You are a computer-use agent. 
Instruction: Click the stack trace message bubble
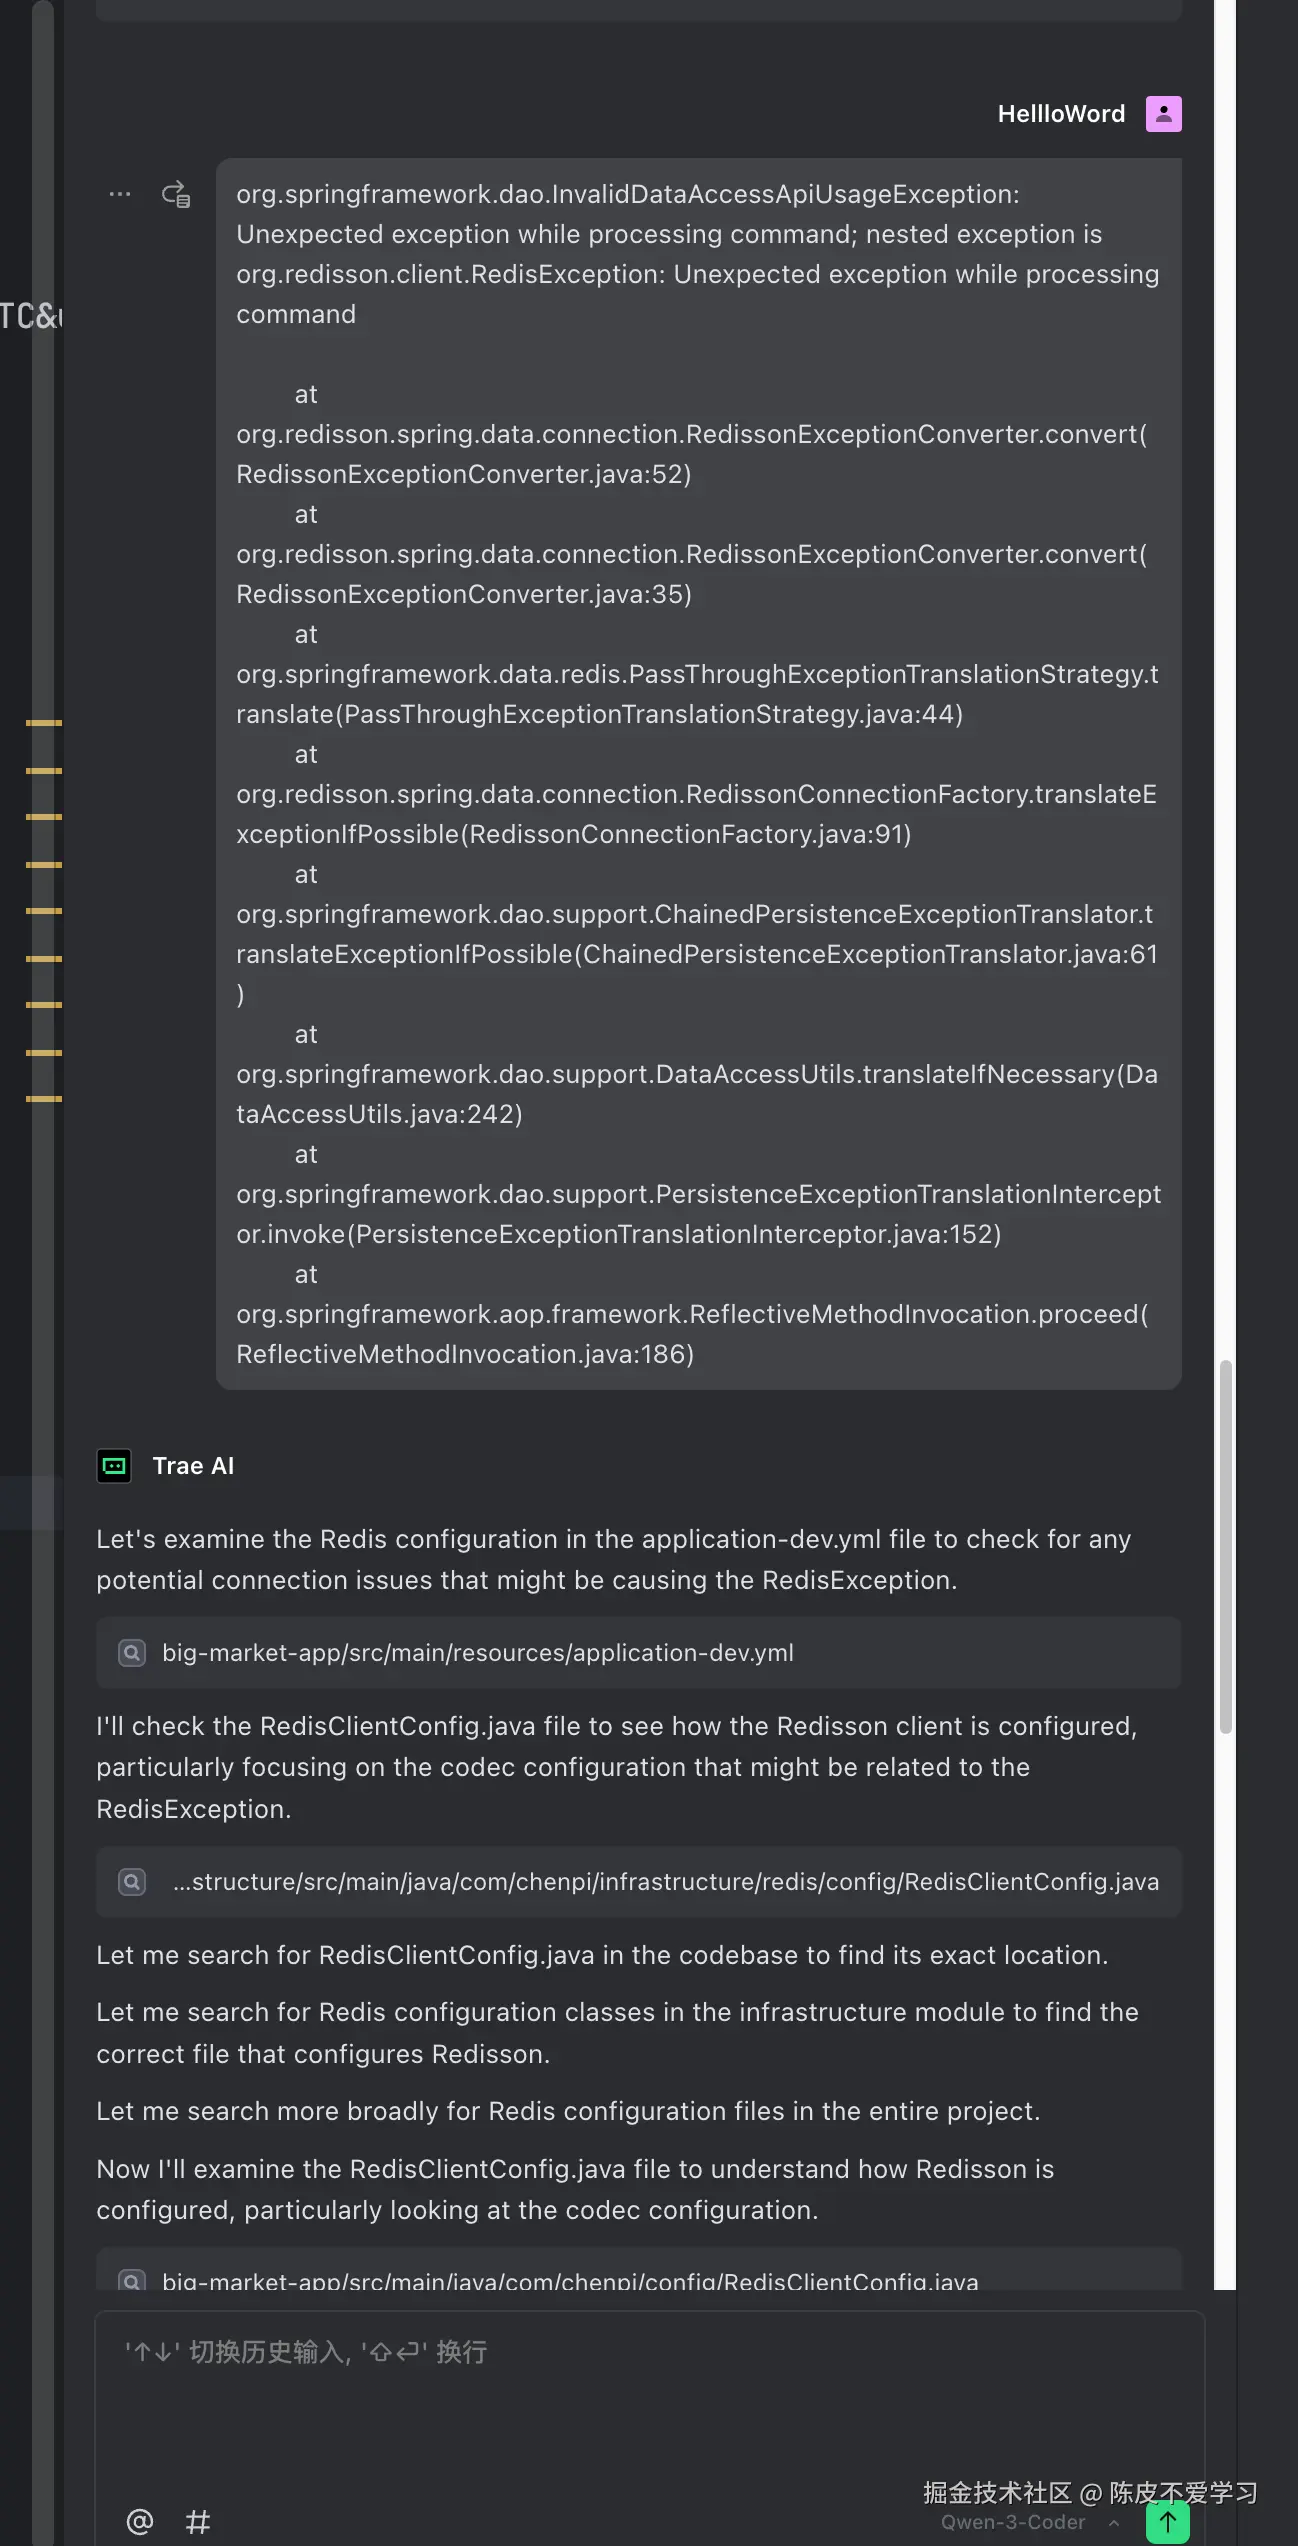[x=698, y=773]
